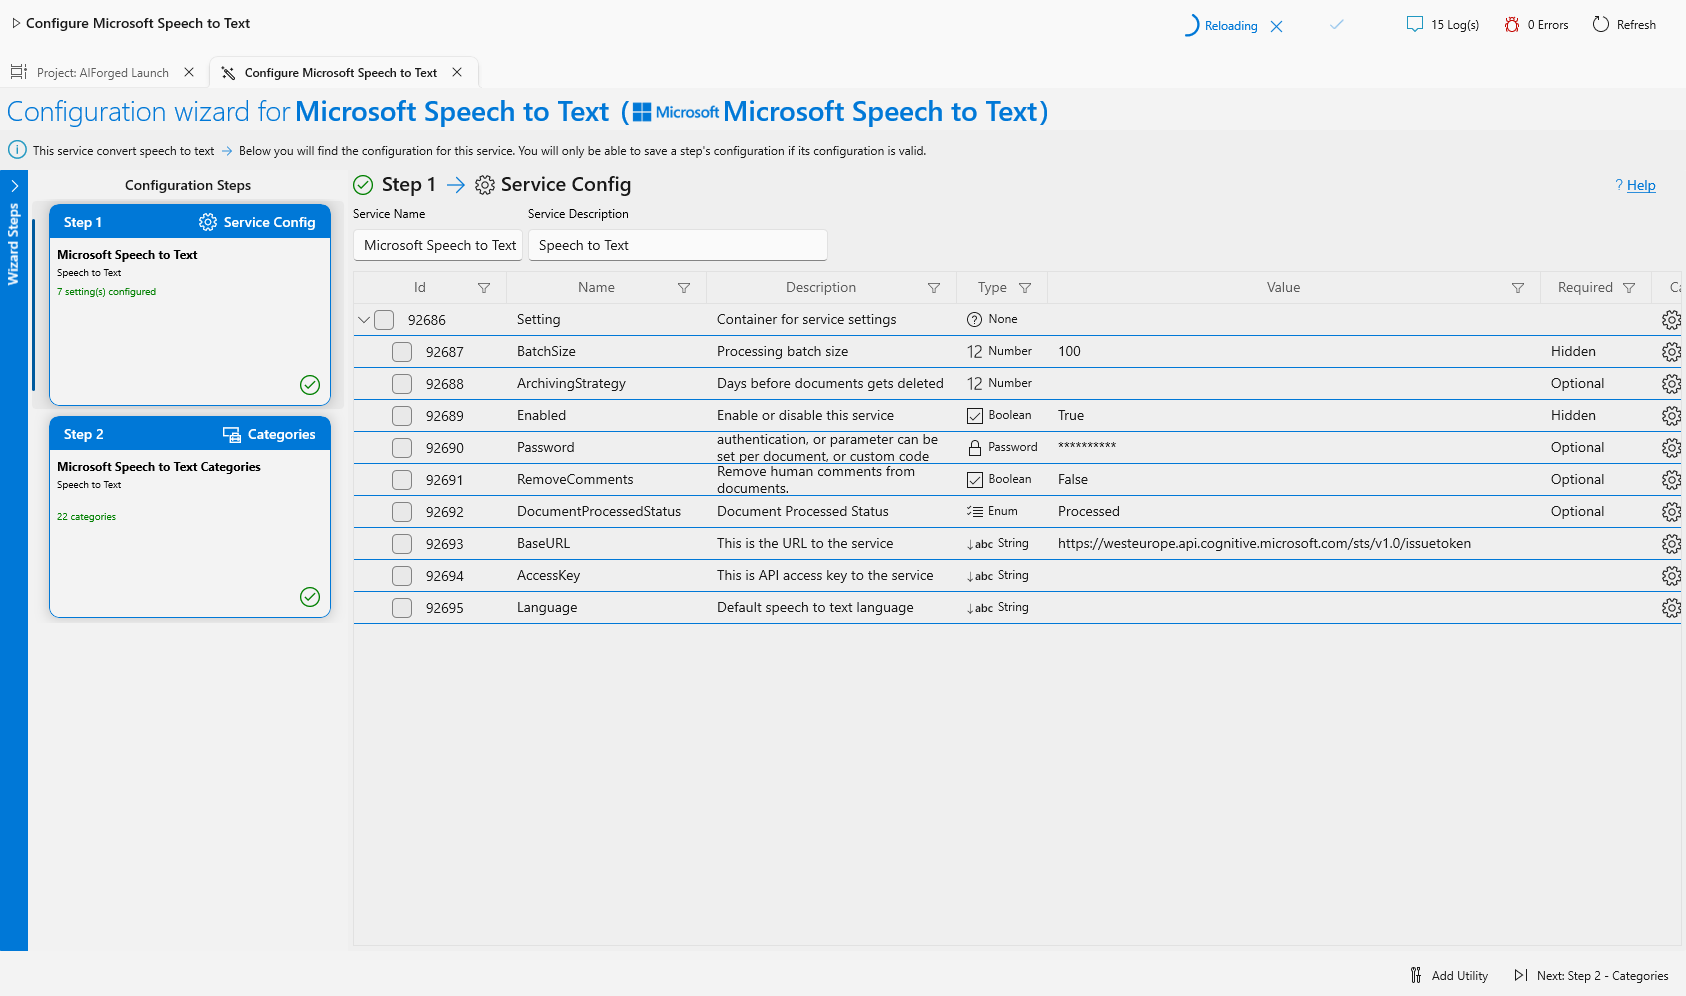Select checkbox for Setting row 92686
Screen dimensions: 1686x996
coord(384,320)
